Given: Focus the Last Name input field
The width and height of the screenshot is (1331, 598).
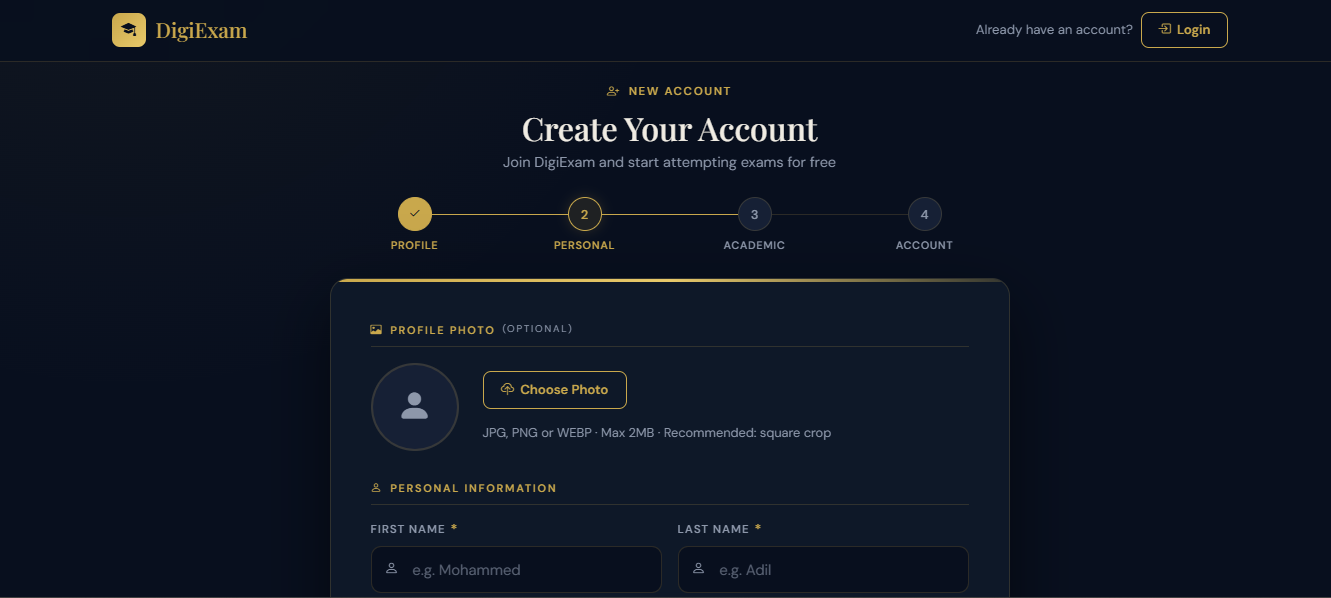Looking at the screenshot, I should point(837,570).
